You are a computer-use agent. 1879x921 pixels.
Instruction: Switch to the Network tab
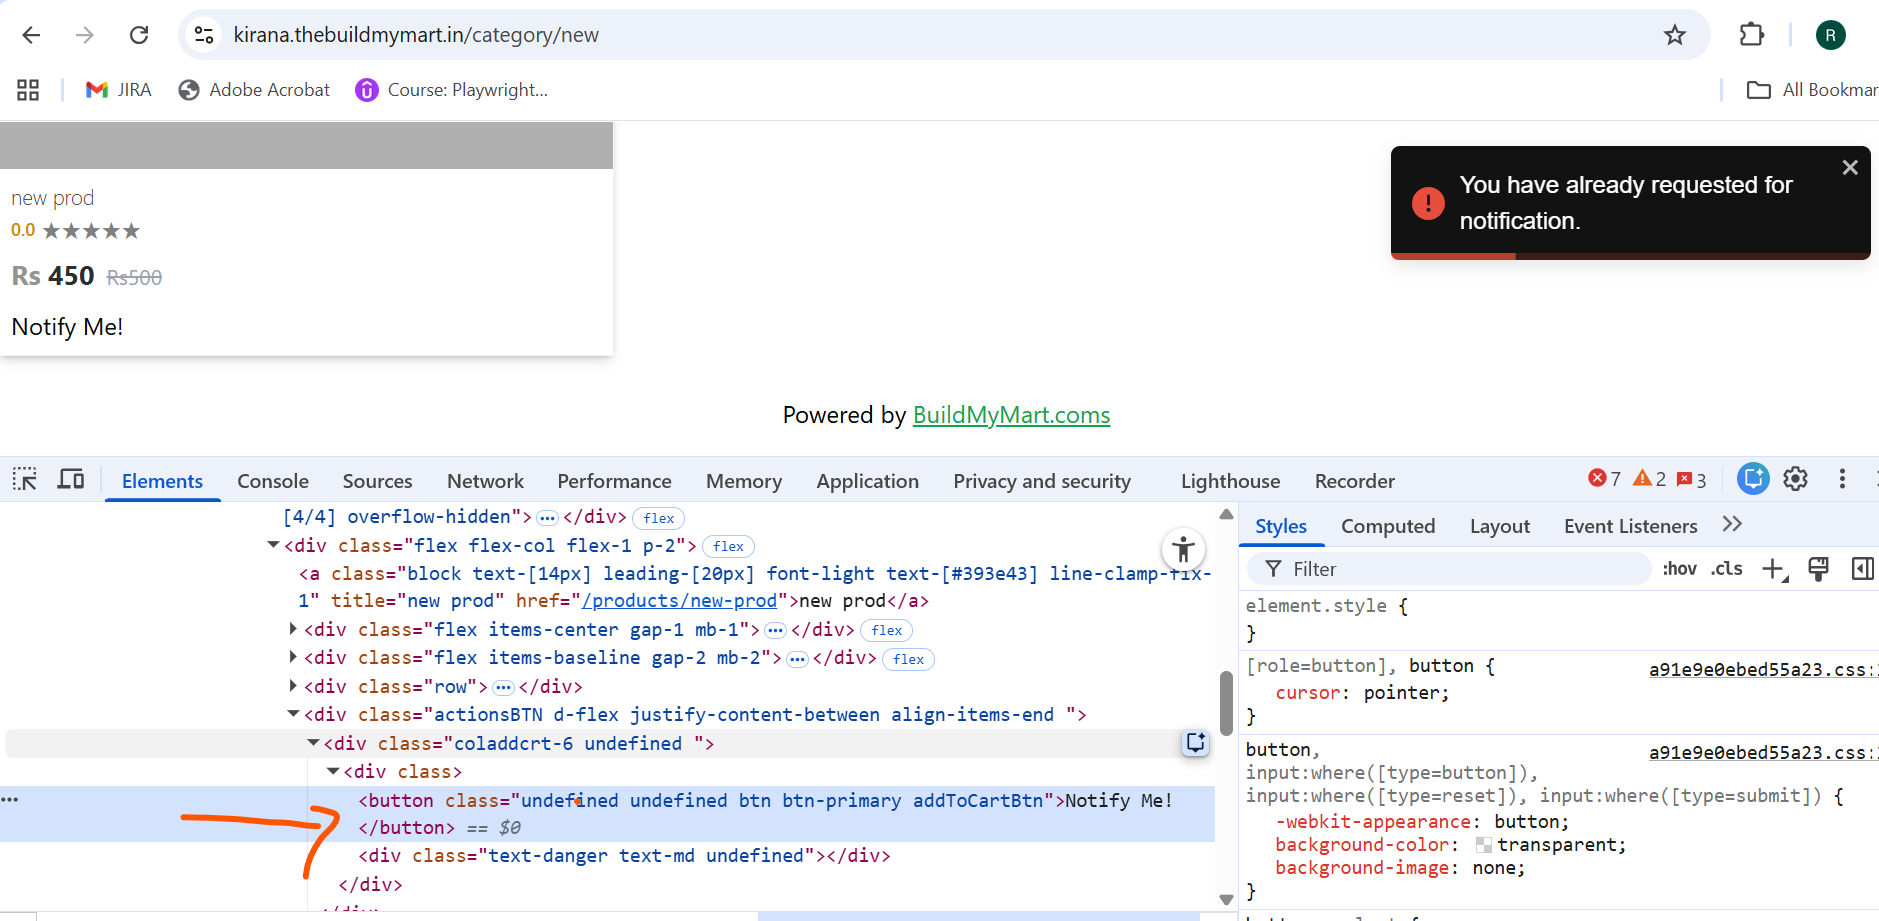(x=485, y=481)
